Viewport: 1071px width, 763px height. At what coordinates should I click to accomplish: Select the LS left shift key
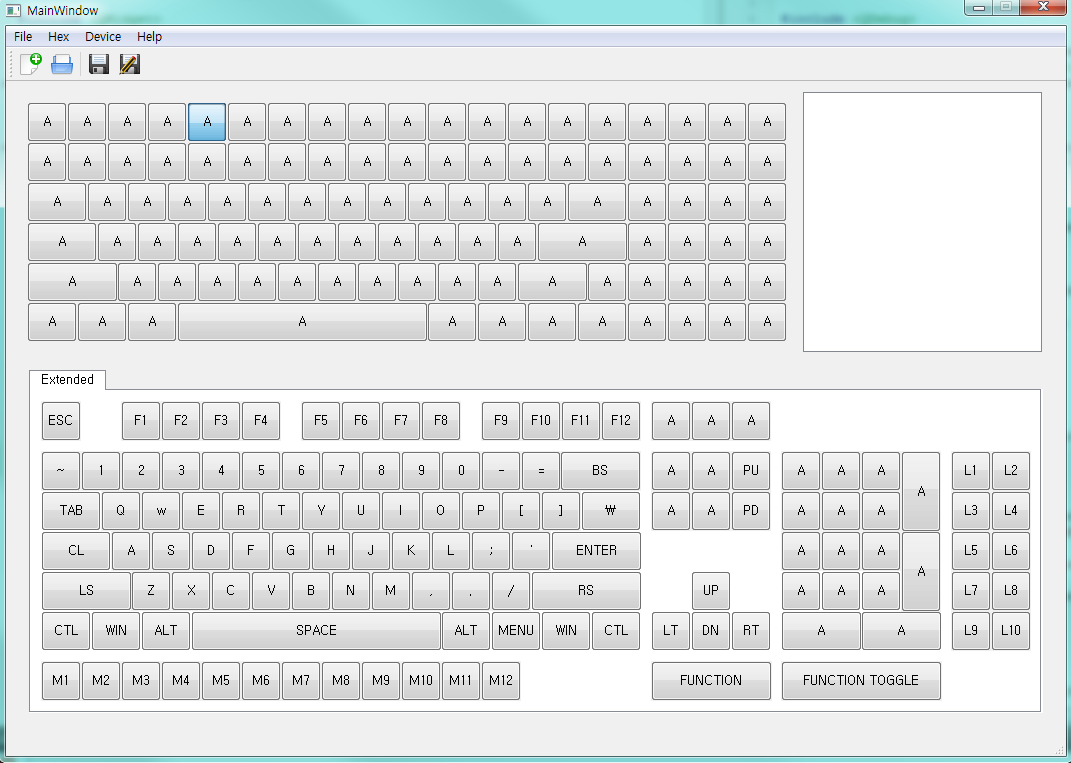tap(86, 591)
